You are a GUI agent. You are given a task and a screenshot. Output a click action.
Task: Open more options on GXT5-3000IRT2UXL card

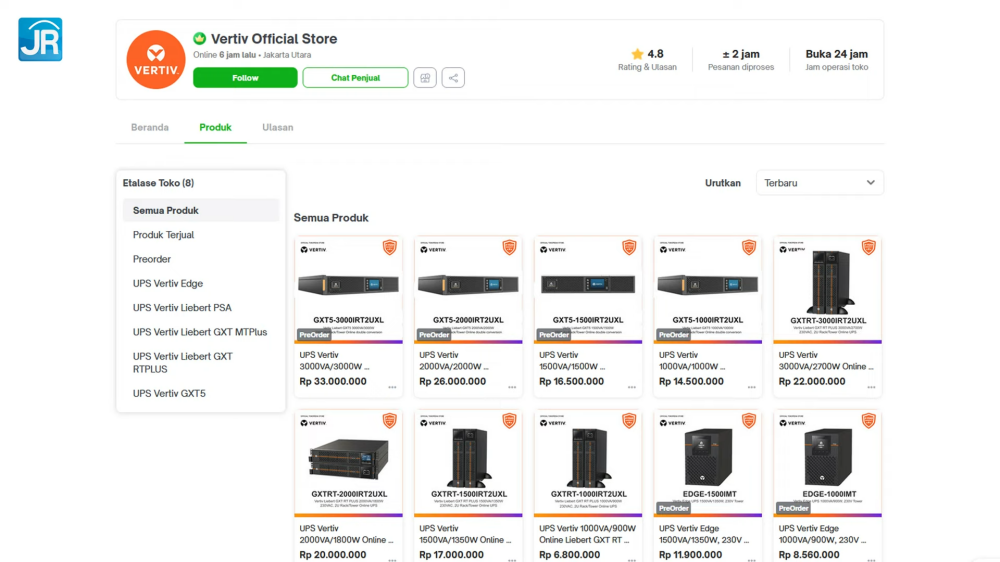click(x=392, y=387)
